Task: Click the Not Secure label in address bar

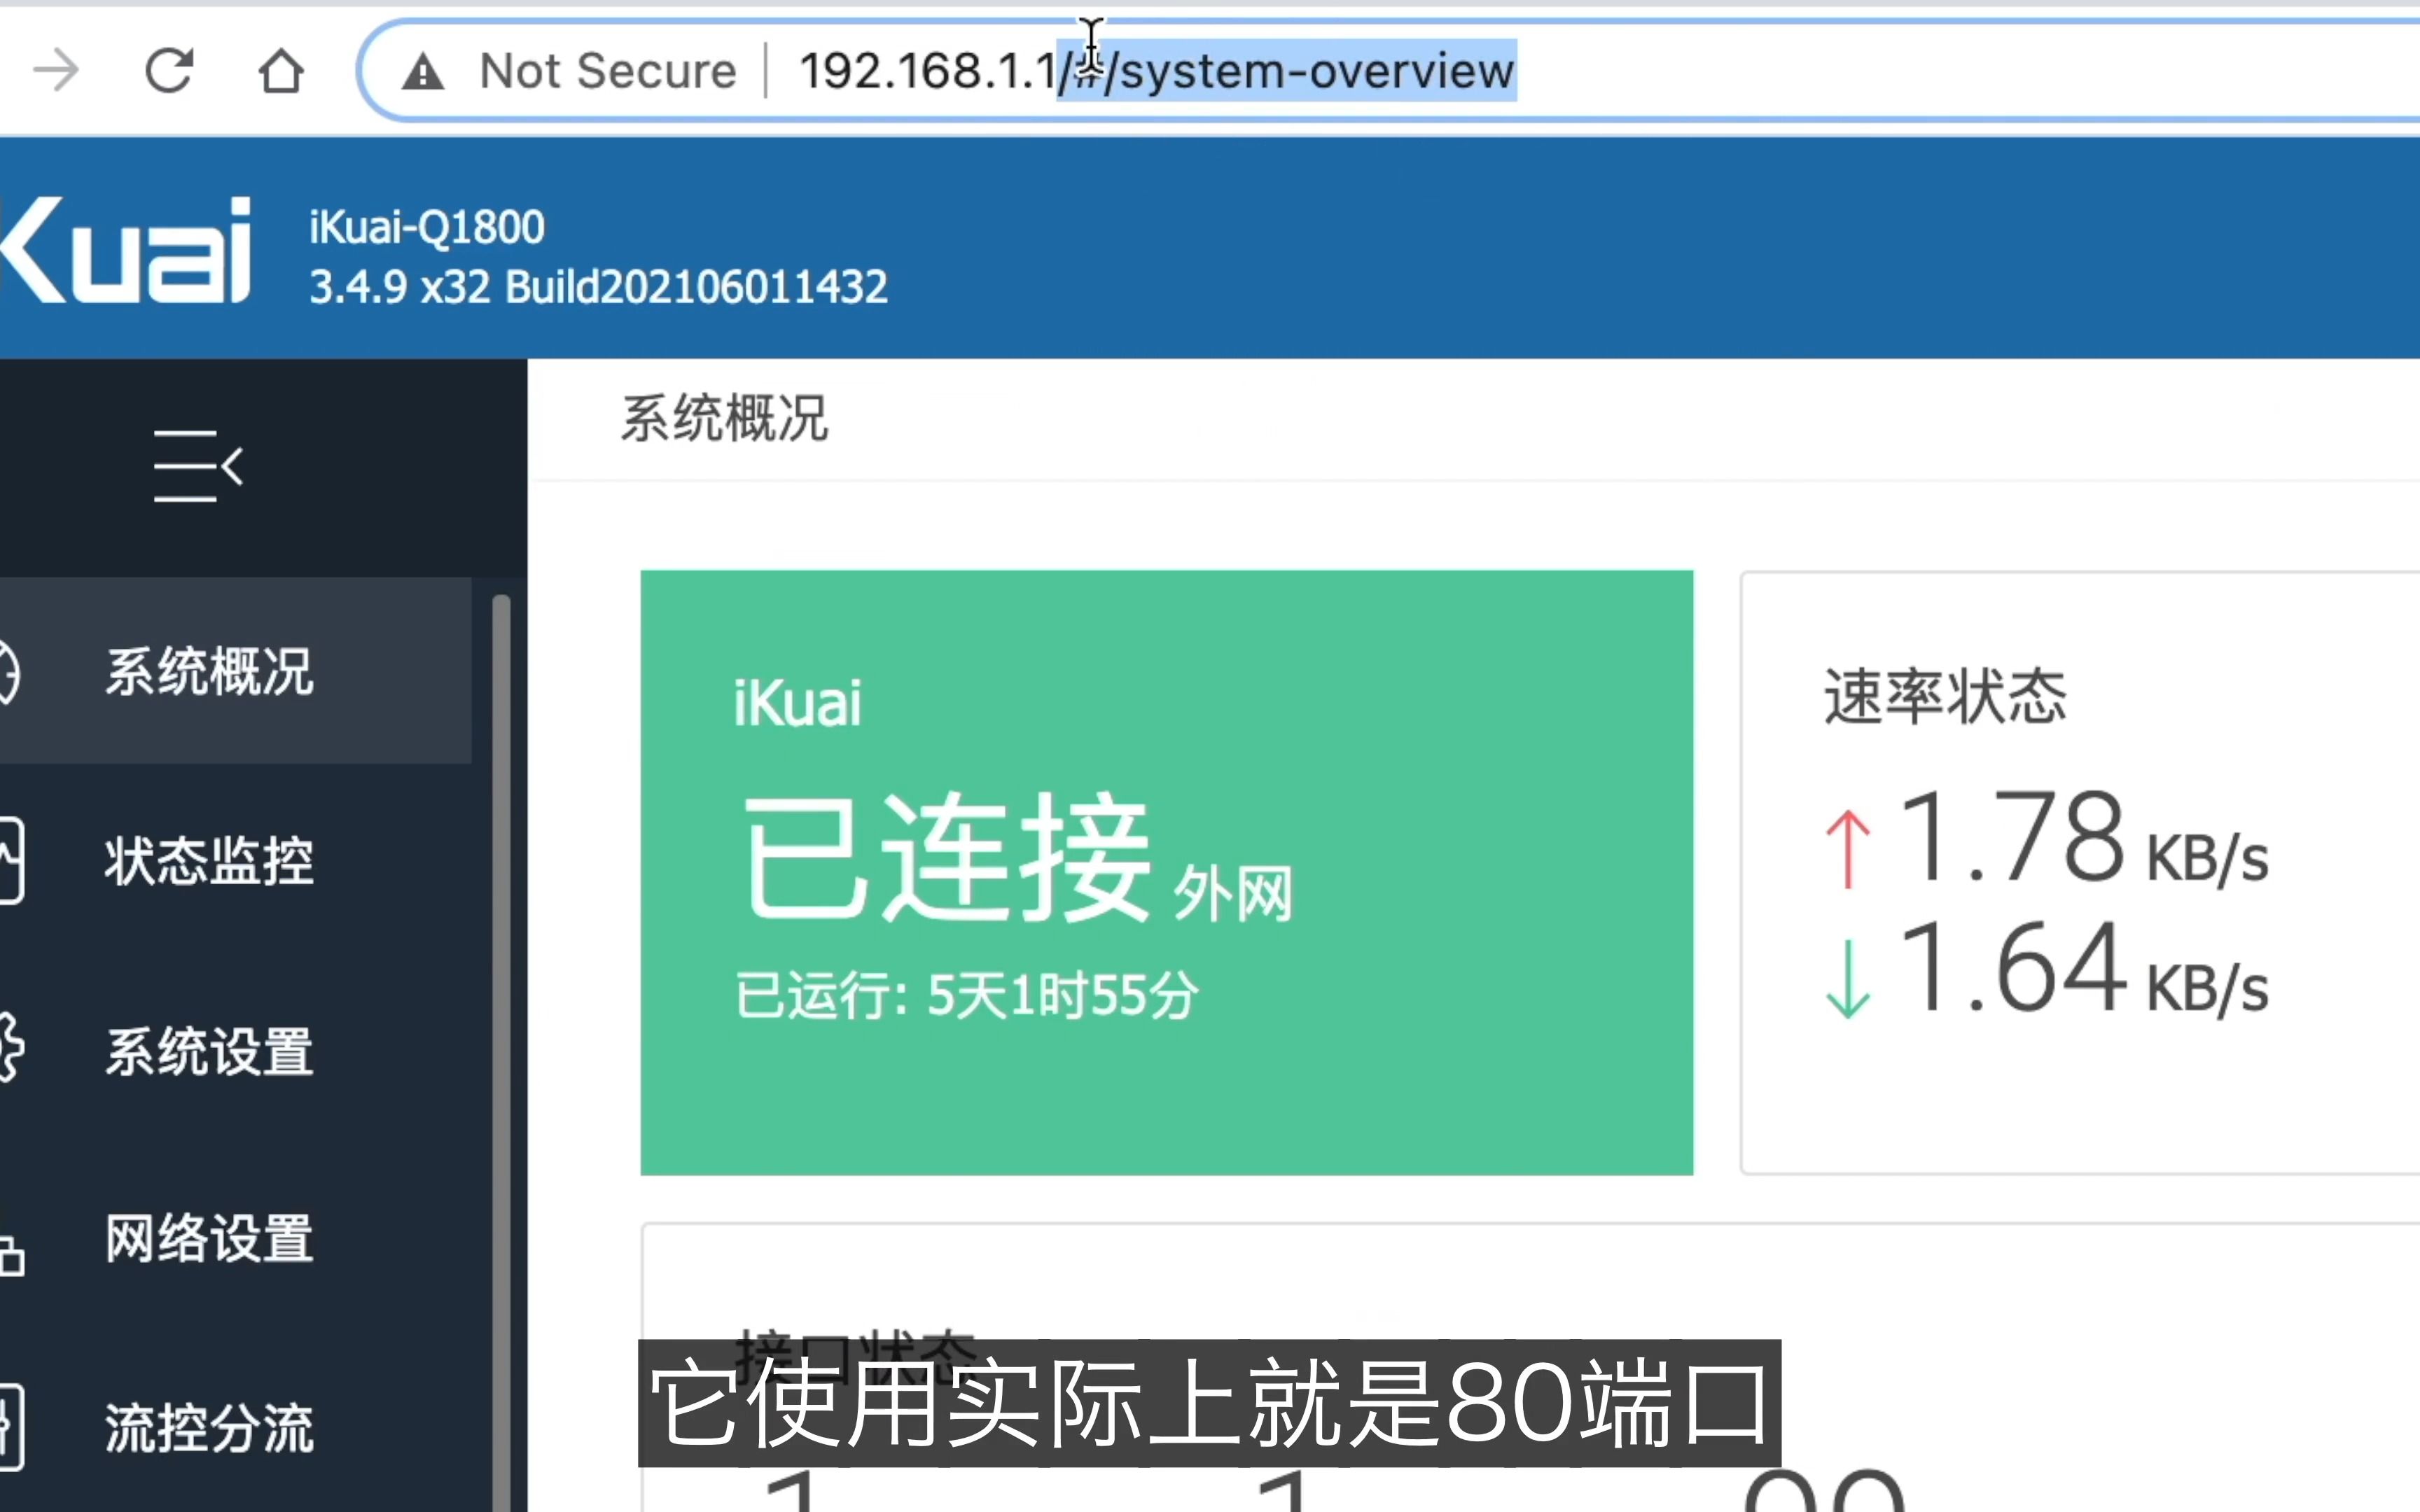Action: (x=608, y=71)
